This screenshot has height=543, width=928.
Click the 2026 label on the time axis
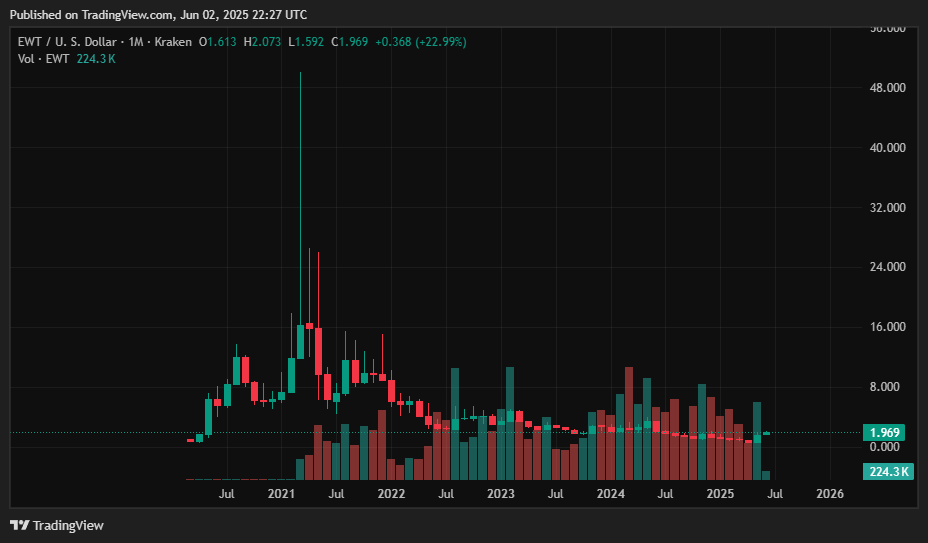(829, 494)
